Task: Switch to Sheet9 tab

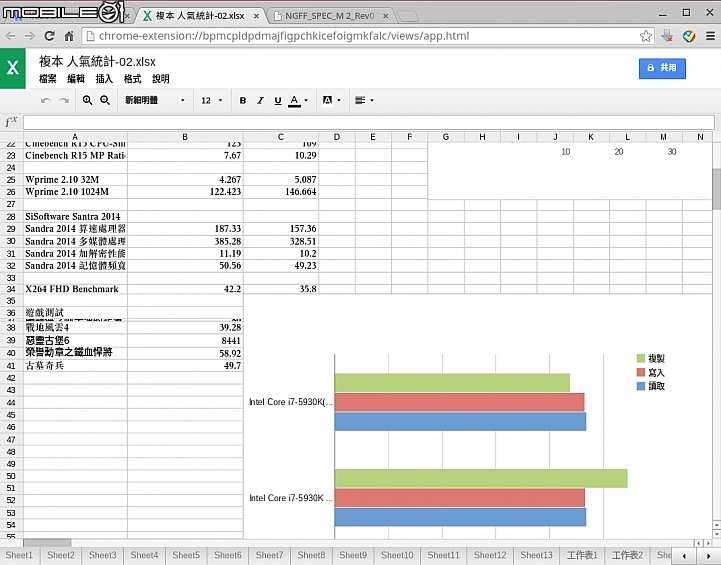Action: pos(353,555)
